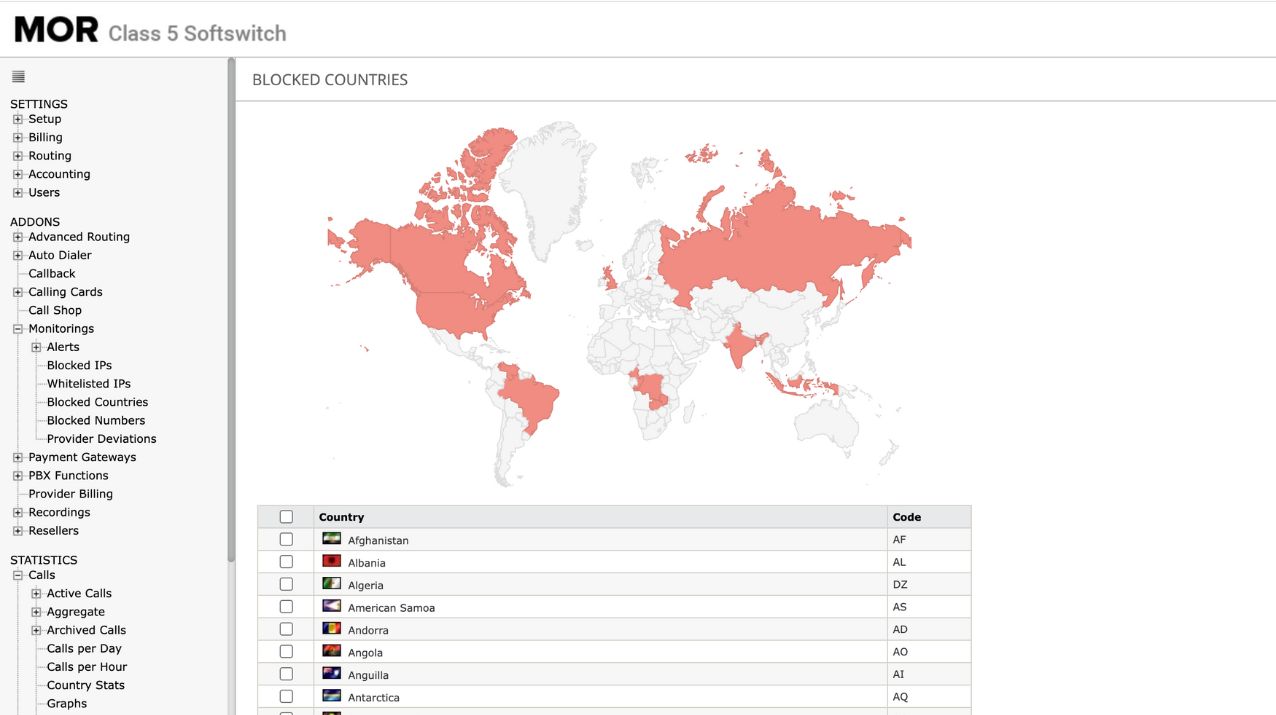The image size is (1276, 715).
Task: Click Australia on the world map
Action: 826,427
